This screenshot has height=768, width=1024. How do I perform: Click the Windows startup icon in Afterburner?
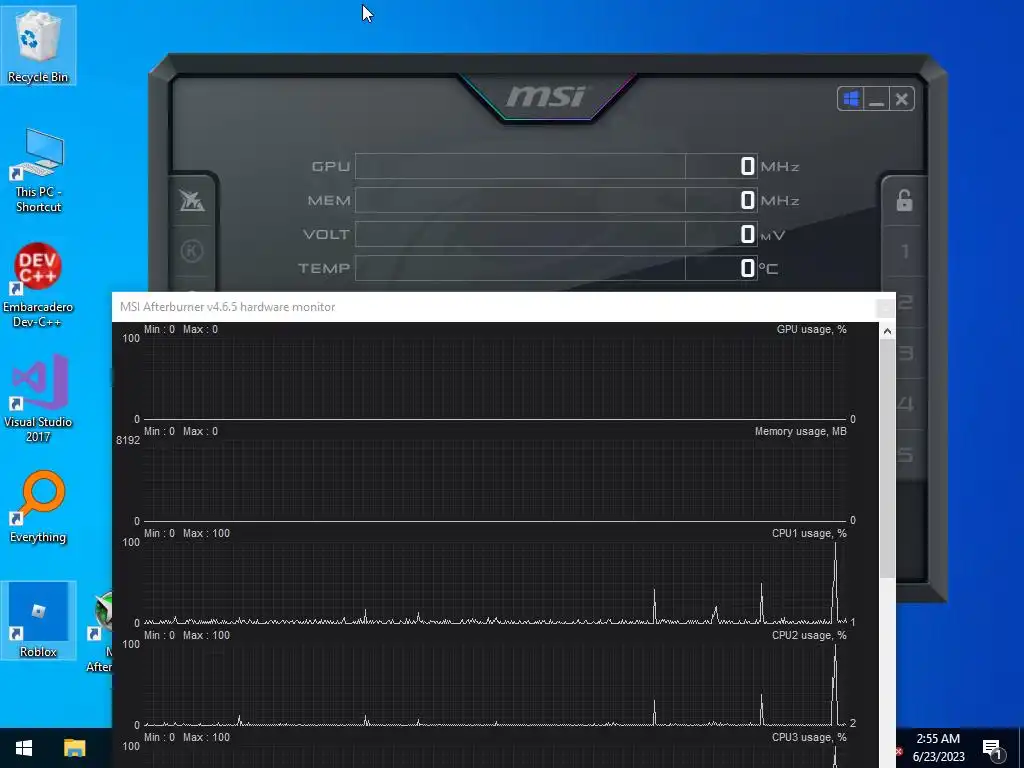pyautogui.click(x=850, y=99)
